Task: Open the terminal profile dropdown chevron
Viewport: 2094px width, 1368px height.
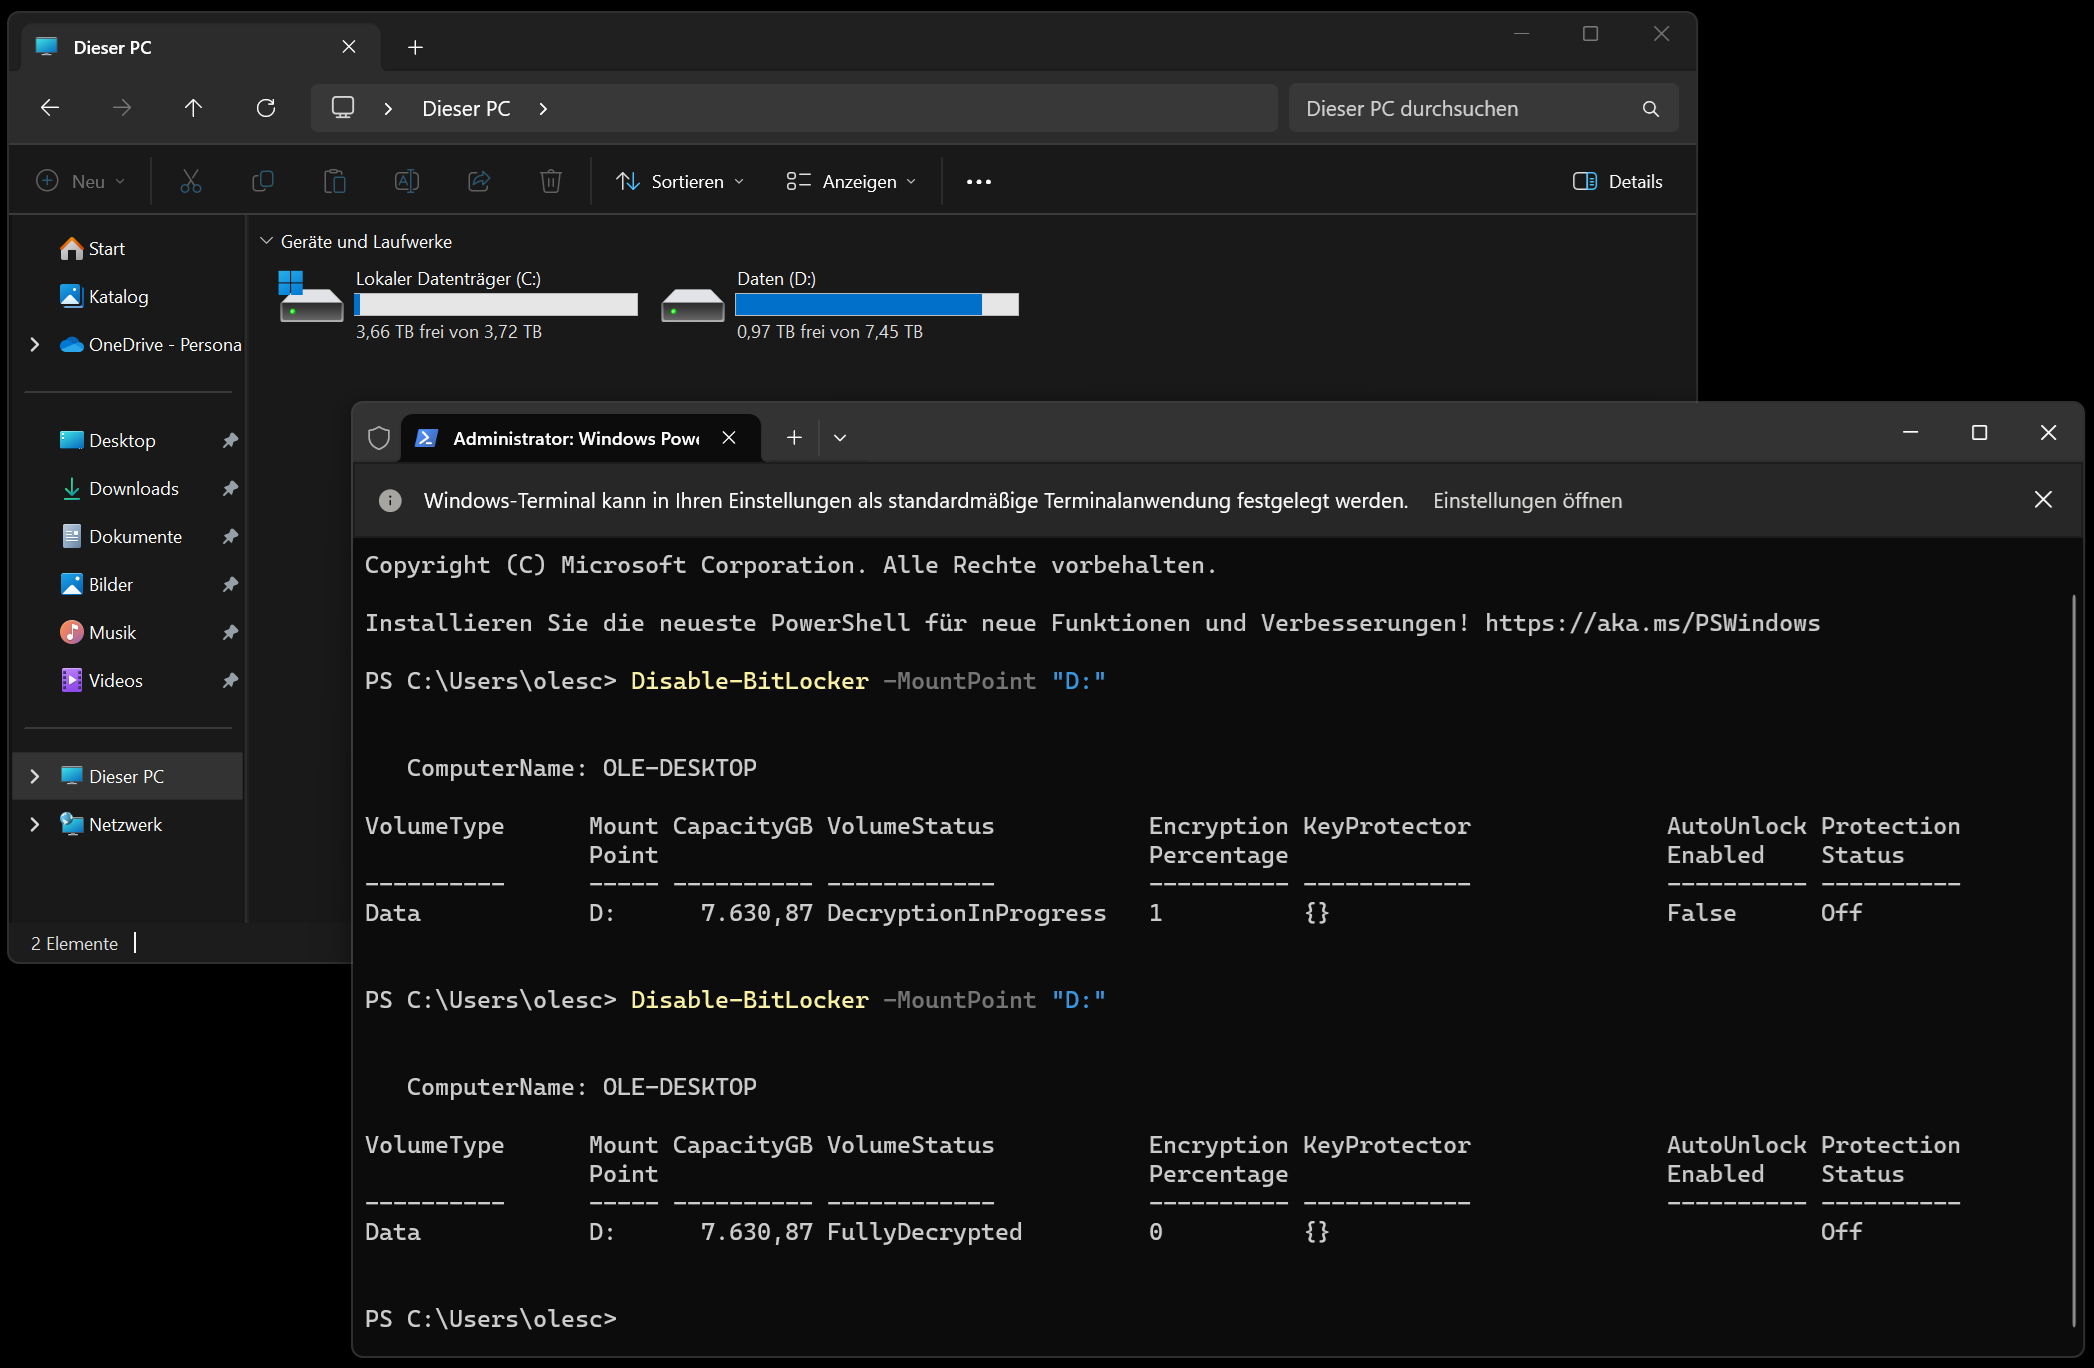Action: click(x=840, y=438)
